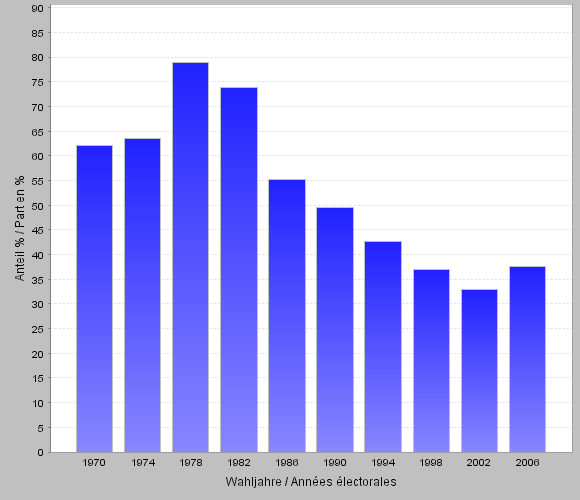Select the 1974 bar in chart
The image size is (580, 500).
[x=142, y=295]
